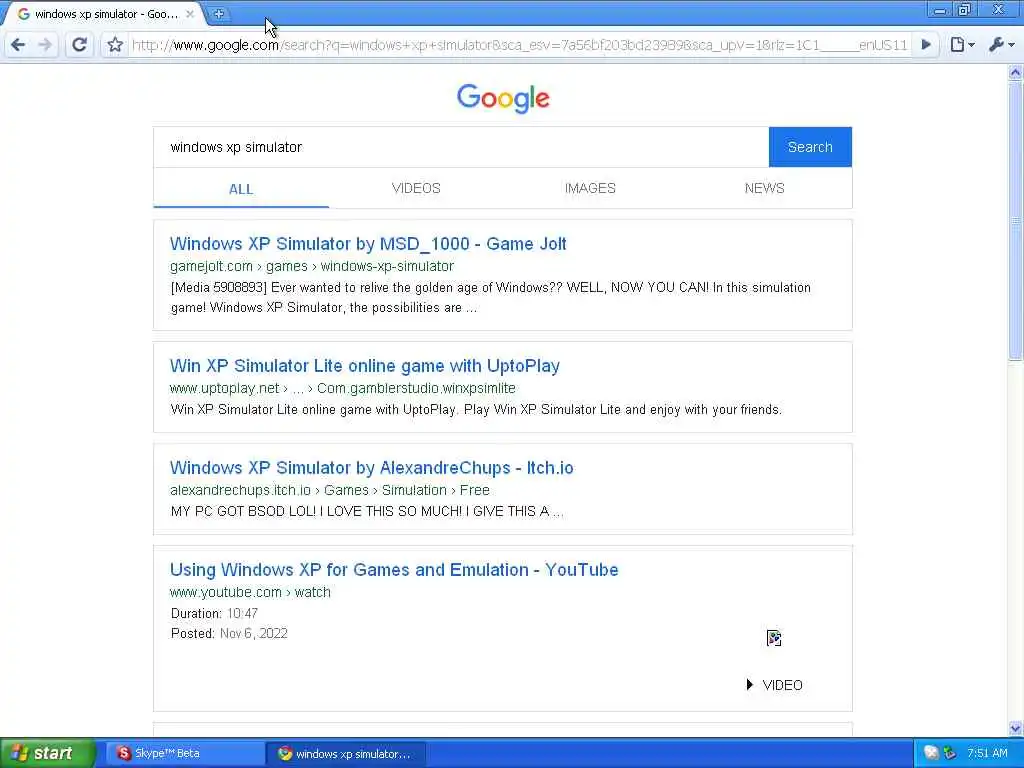Image resolution: width=1024 pixels, height=768 pixels.
Task: Click the second system tray icon
Action: point(950,753)
